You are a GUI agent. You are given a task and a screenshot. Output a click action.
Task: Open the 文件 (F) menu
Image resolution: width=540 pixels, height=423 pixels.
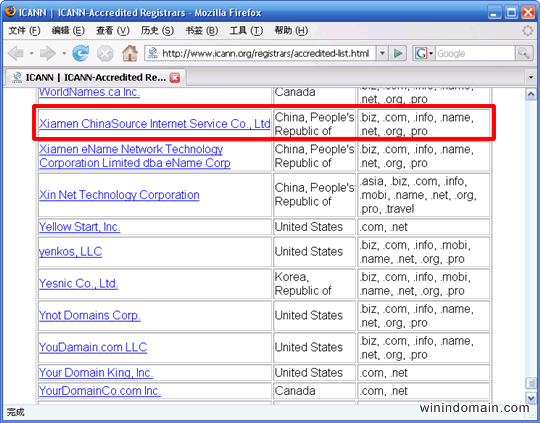click(x=24, y=31)
